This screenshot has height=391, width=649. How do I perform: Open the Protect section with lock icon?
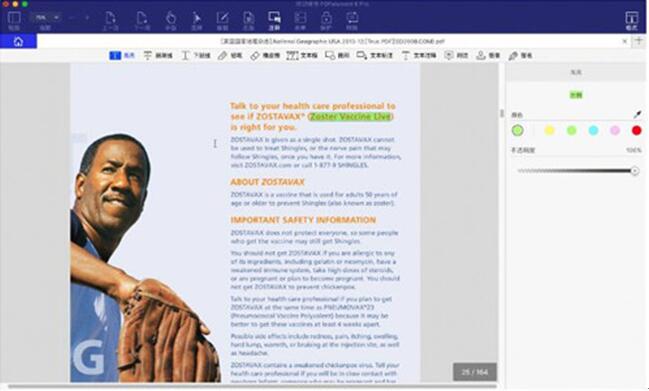coord(326,21)
